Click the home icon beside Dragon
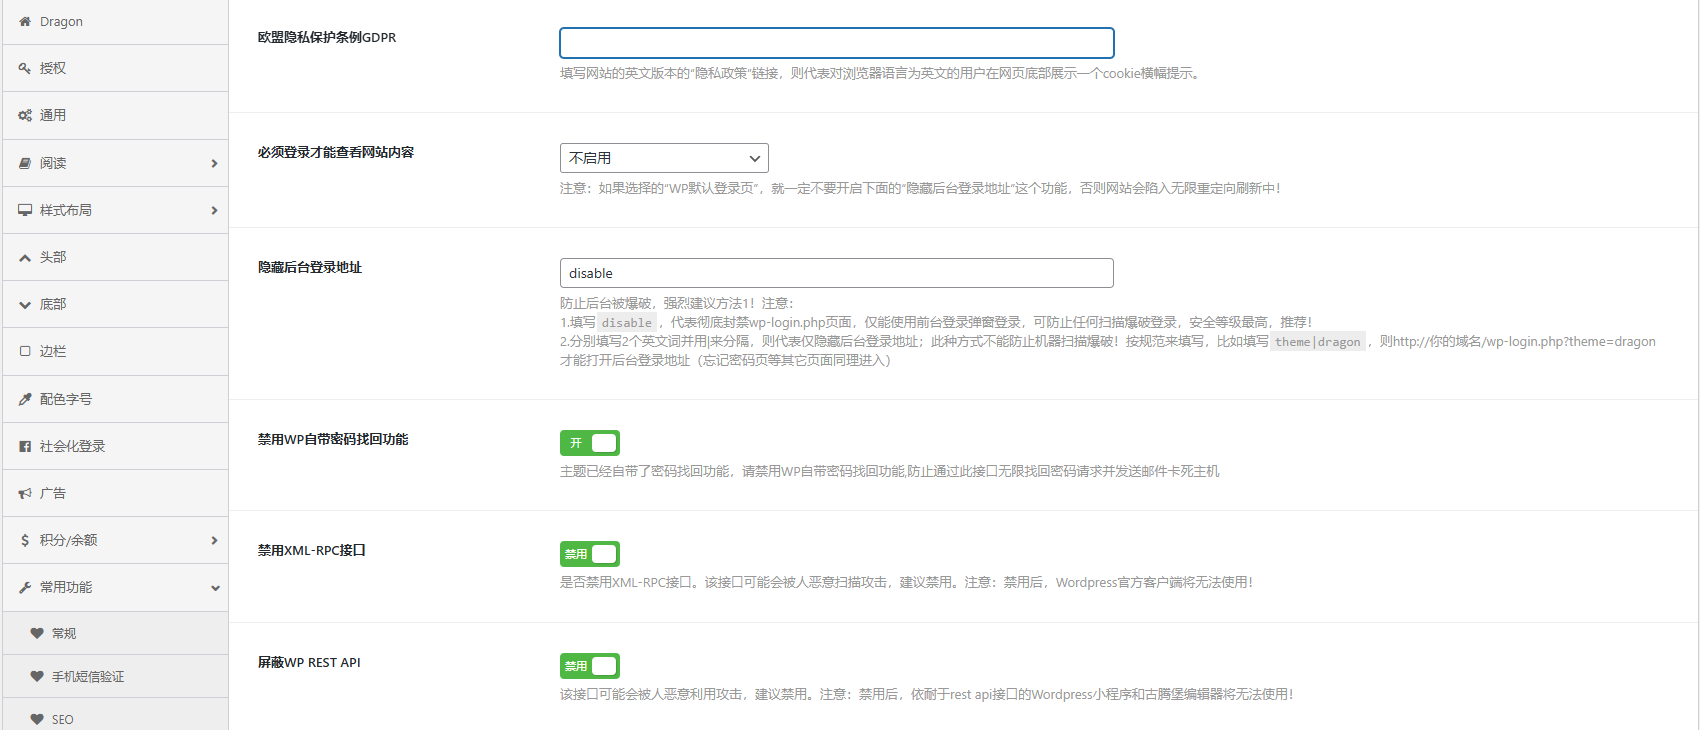The width and height of the screenshot is (1700, 730). click(x=25, y=21)
